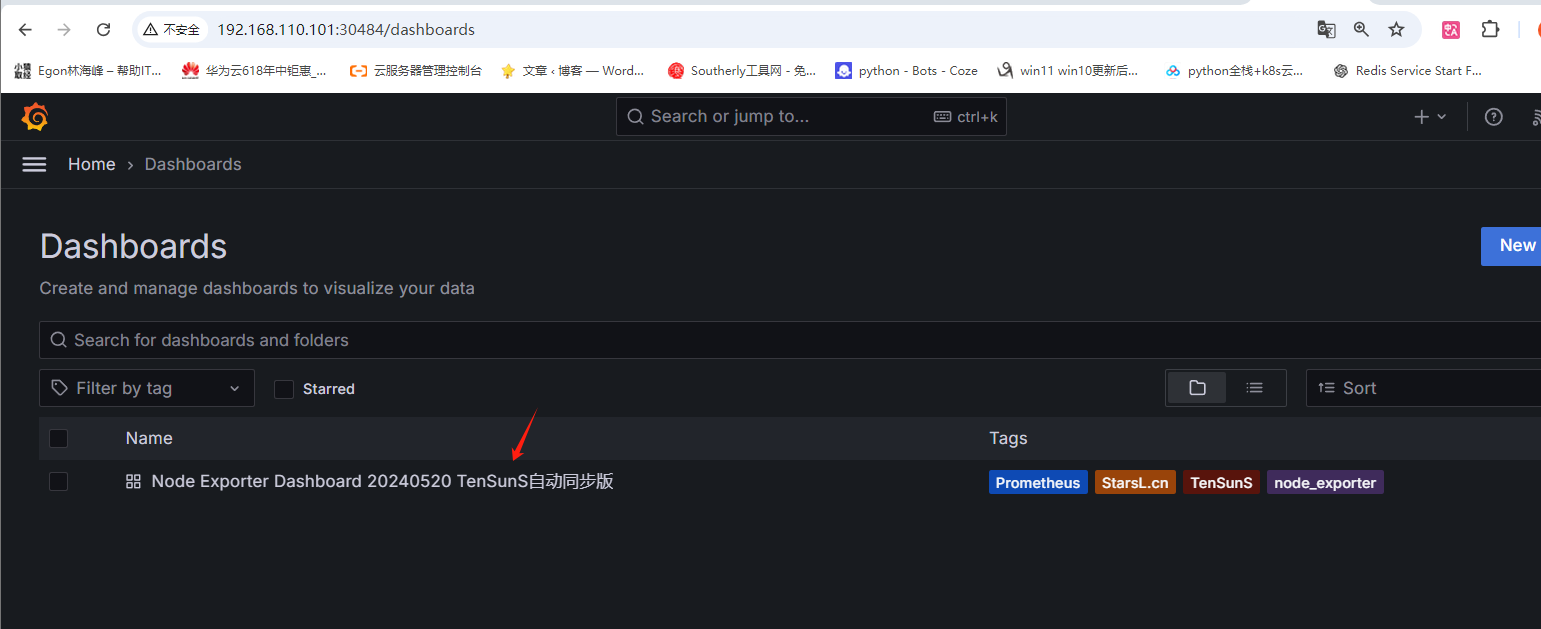
Task: Open the Sort dropdown
Action: [x=1423, y=388]
